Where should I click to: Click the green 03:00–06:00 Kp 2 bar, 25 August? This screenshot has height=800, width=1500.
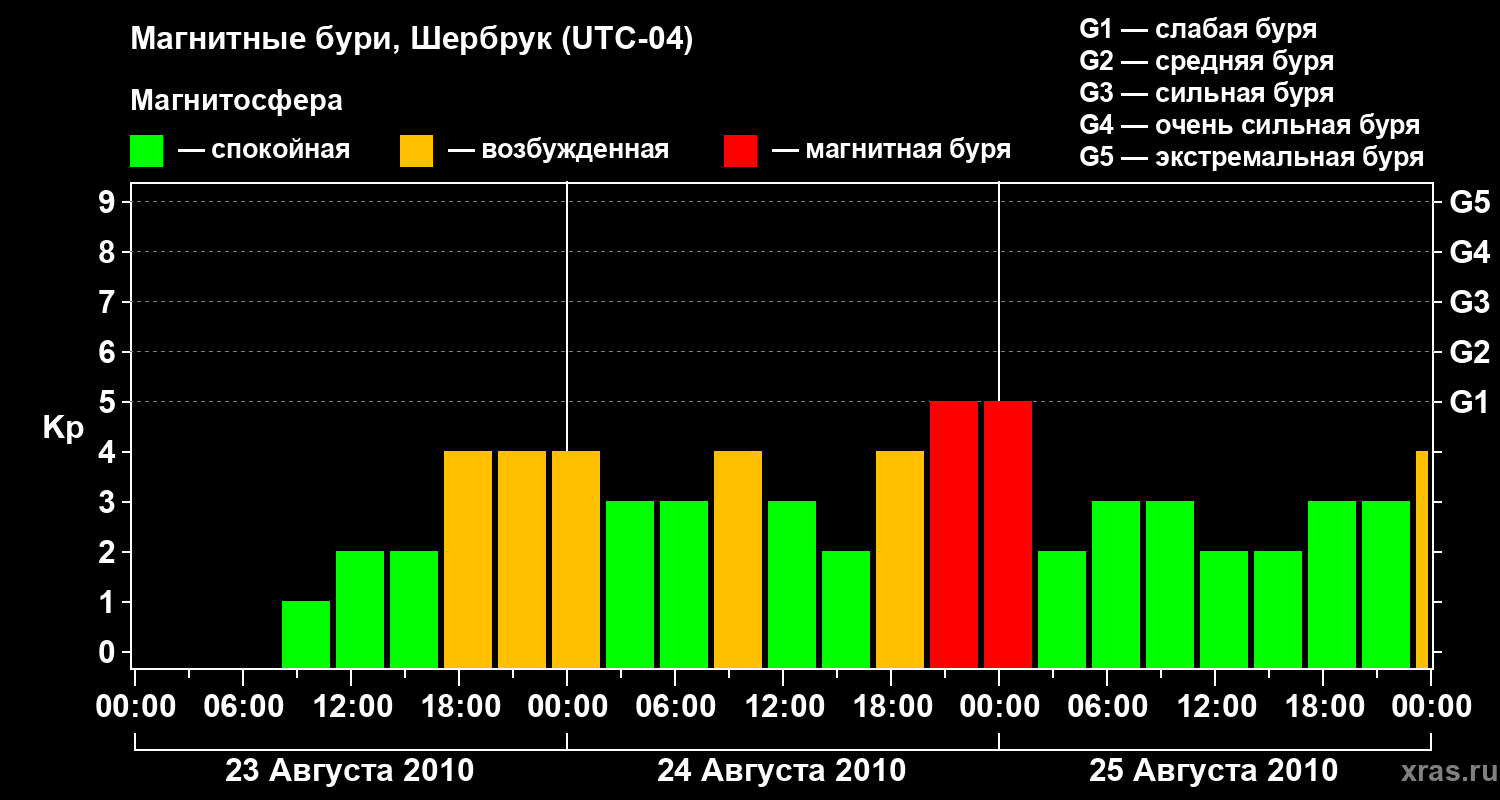point(1062,609)
